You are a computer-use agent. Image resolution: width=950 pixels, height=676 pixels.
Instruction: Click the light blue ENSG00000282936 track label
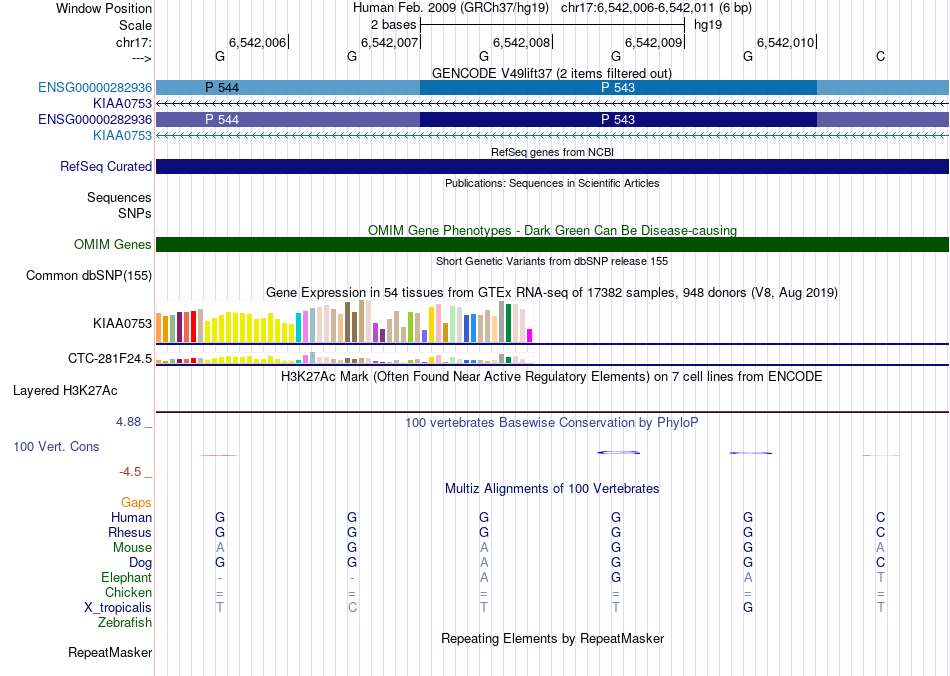click(x=95, y=87)
